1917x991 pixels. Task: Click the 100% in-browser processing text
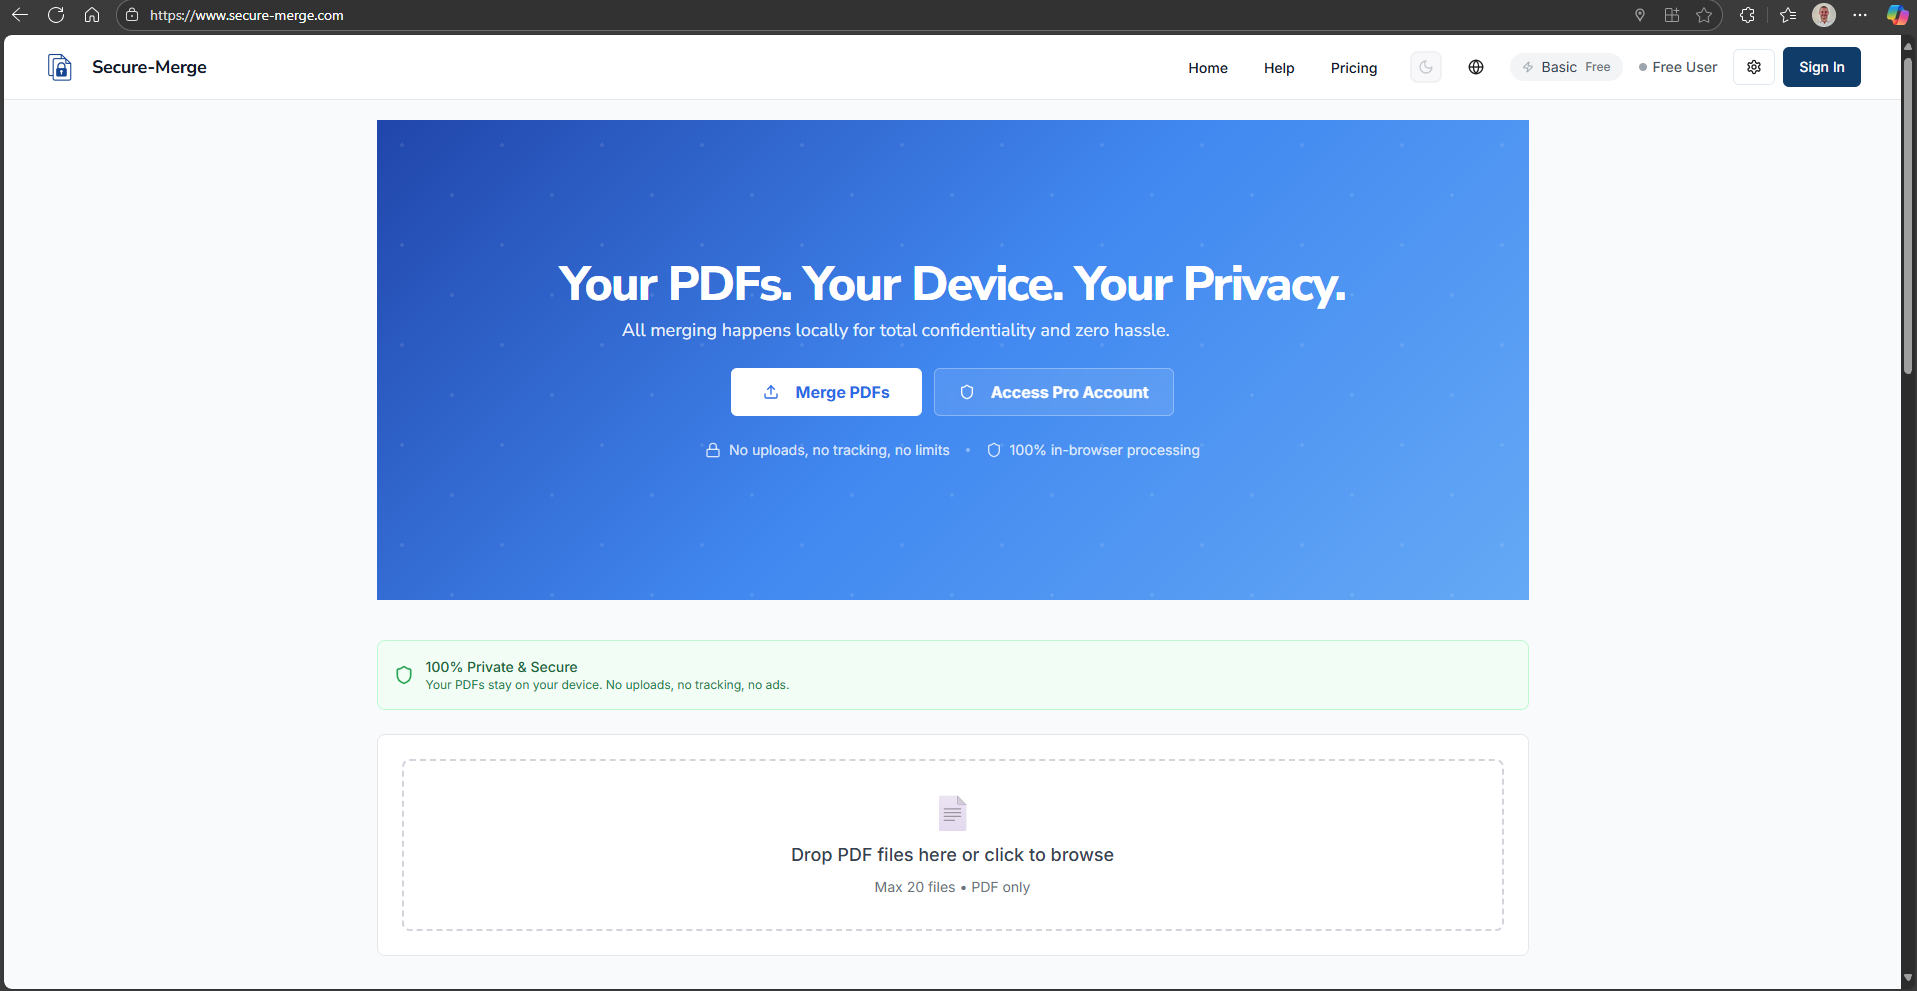point(1104,450)
